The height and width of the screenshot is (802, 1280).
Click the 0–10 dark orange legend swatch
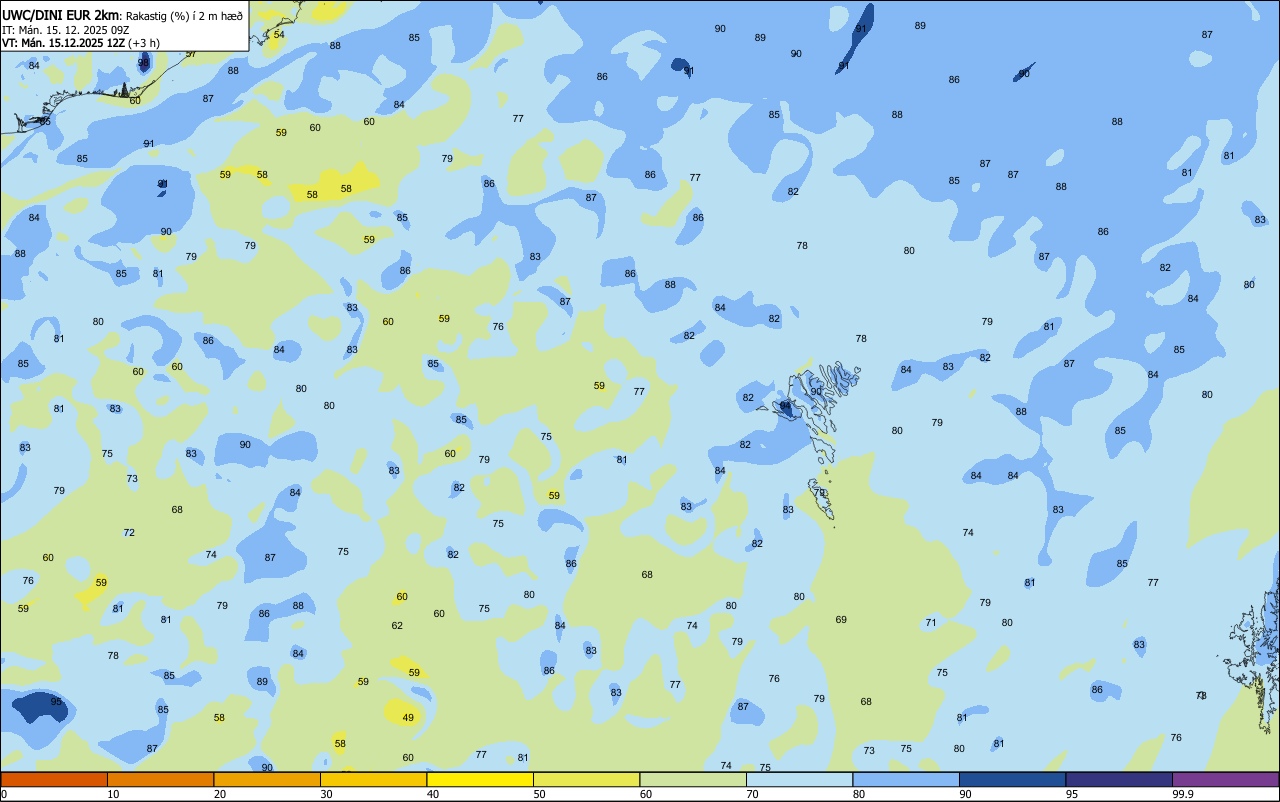tap(54, 779)
